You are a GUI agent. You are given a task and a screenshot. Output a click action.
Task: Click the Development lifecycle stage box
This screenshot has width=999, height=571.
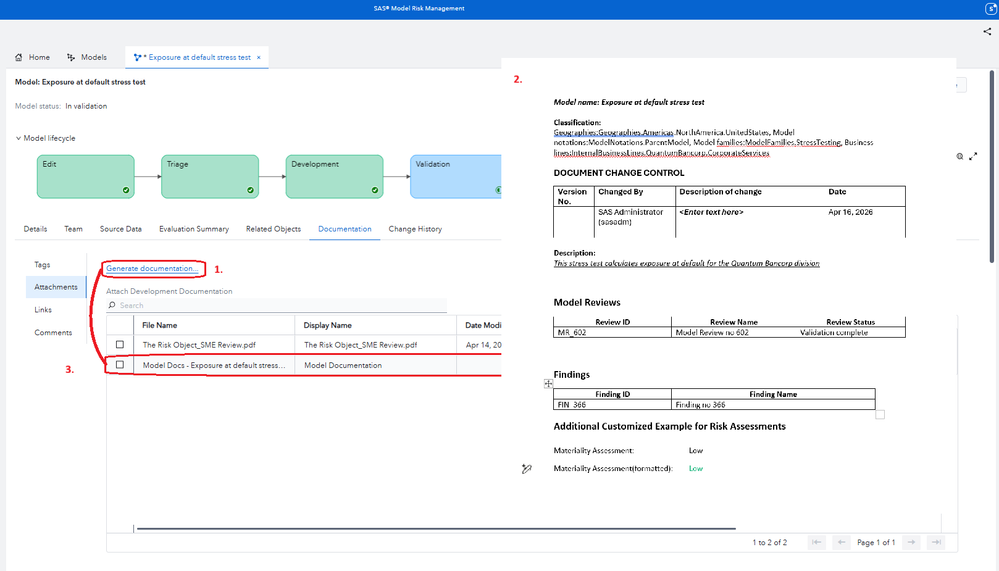[334, 177]
